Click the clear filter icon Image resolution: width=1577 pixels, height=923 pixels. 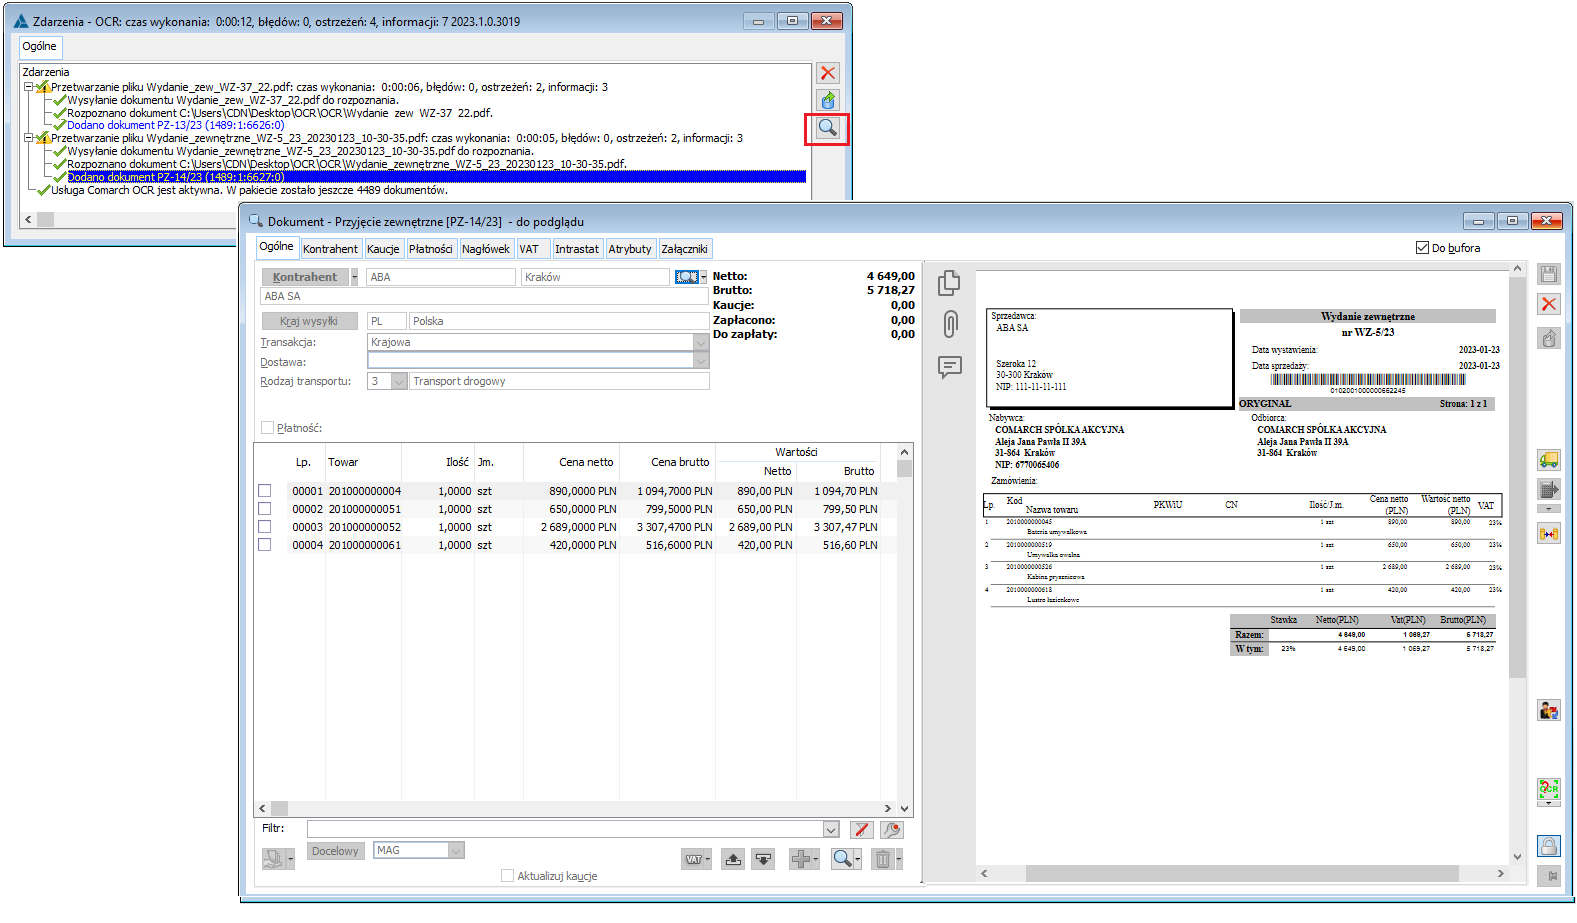(861, 829)
